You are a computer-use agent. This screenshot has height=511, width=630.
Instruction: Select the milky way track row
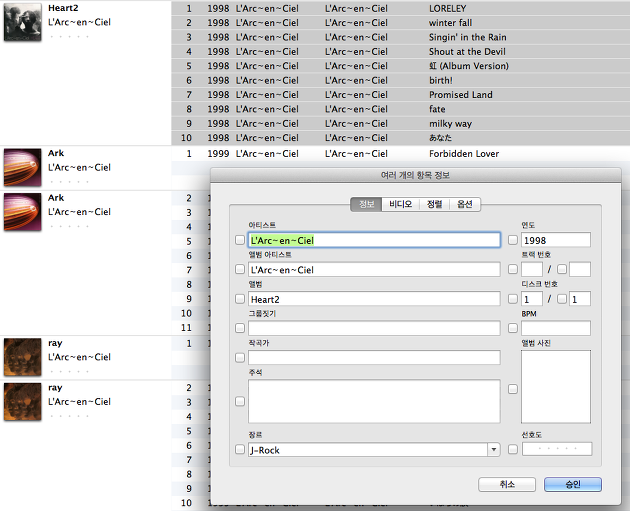tap(401, 124)
